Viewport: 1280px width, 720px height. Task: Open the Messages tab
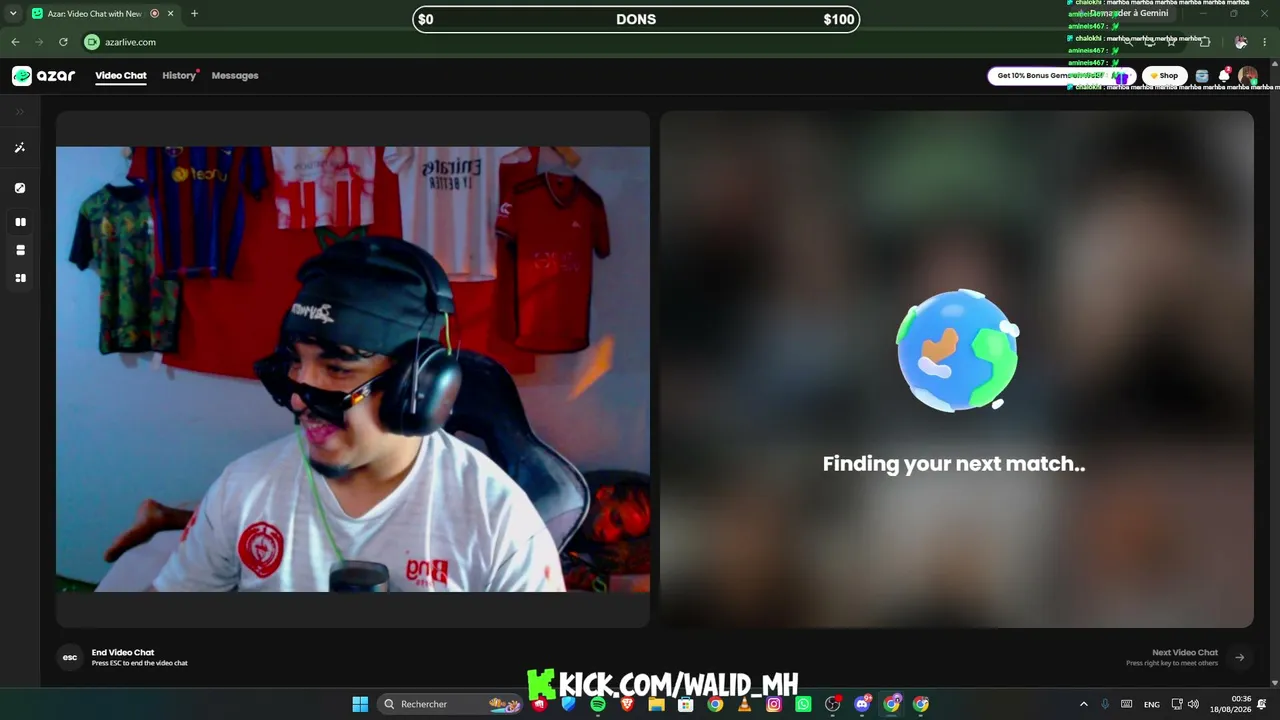coord(235,76)
